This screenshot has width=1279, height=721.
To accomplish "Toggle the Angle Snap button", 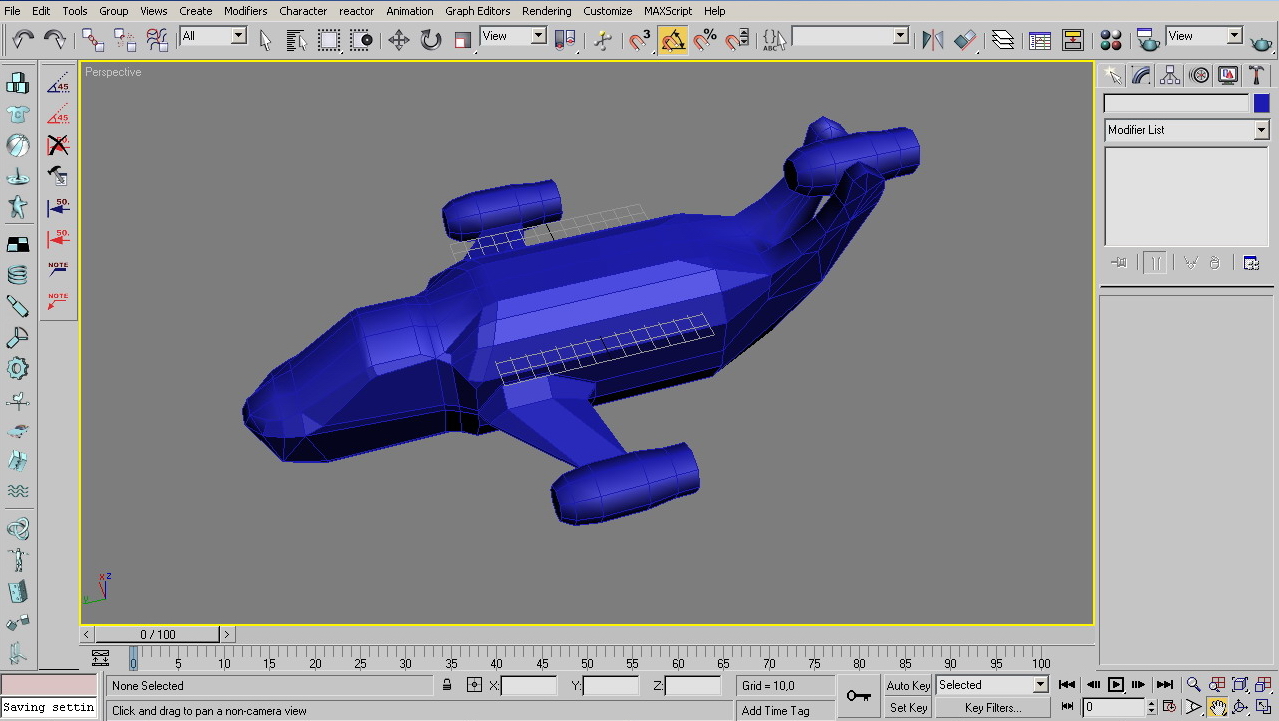I will click(673, 40).
